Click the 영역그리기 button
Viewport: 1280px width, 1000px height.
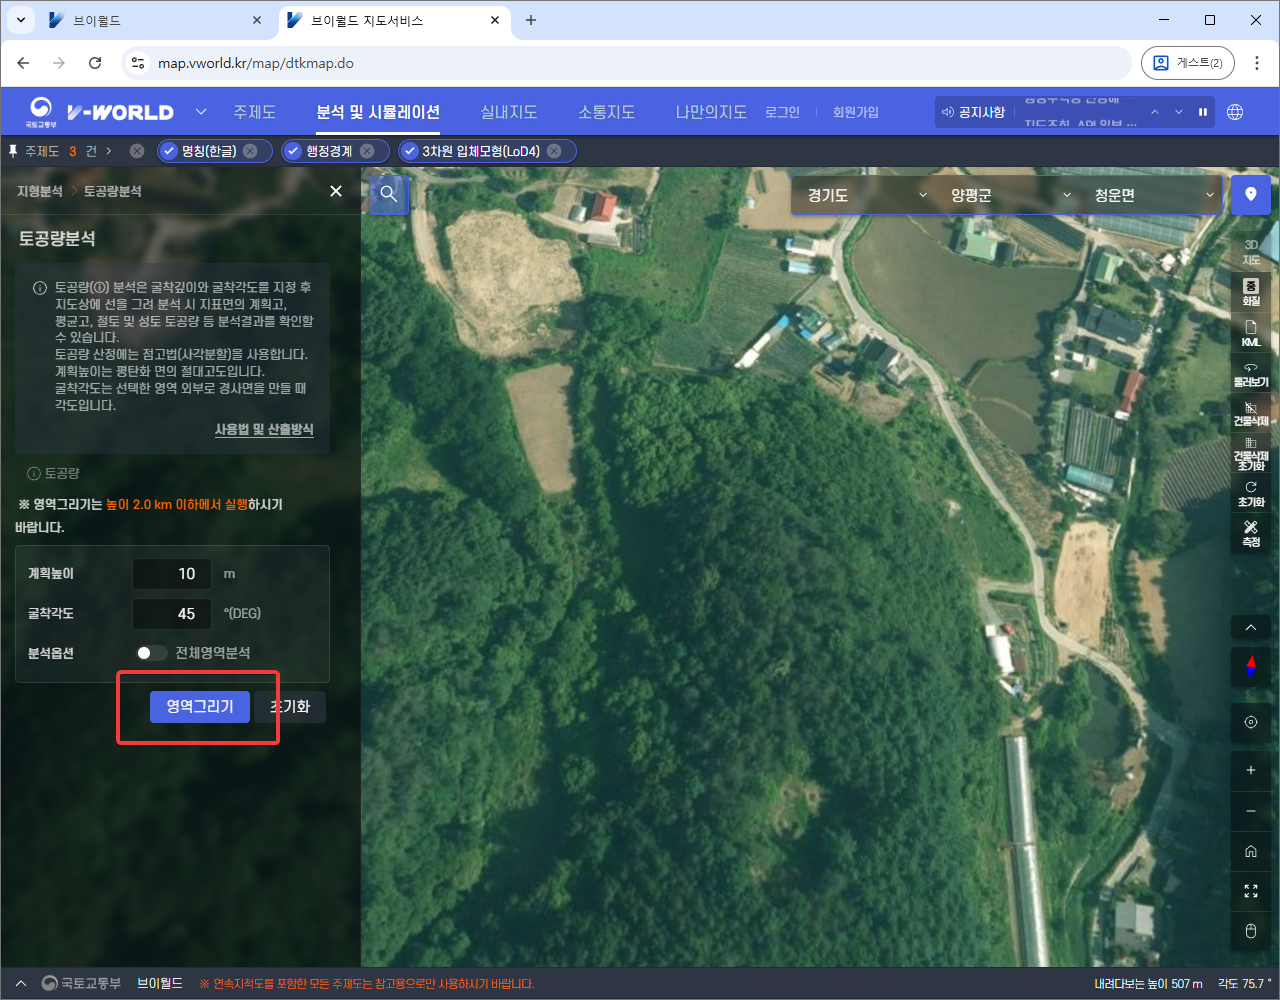pyautogui.click(x=199, y=706)
